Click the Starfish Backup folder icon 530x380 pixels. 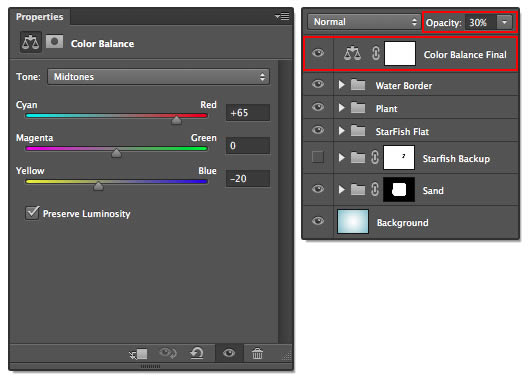point(358,157)
